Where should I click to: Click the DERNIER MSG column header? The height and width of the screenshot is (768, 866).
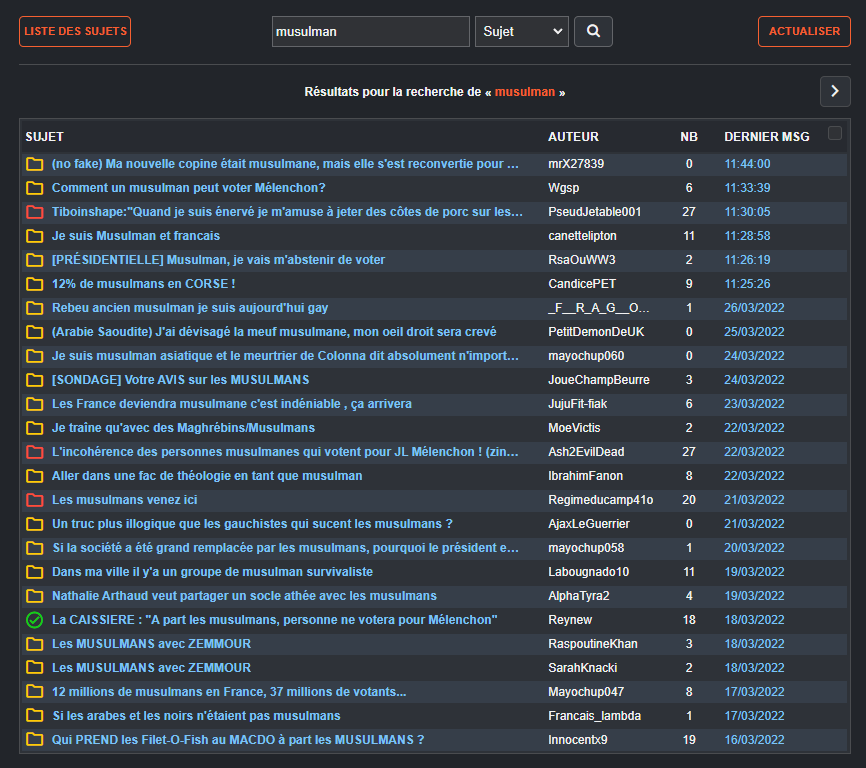[x=766, y=137]
